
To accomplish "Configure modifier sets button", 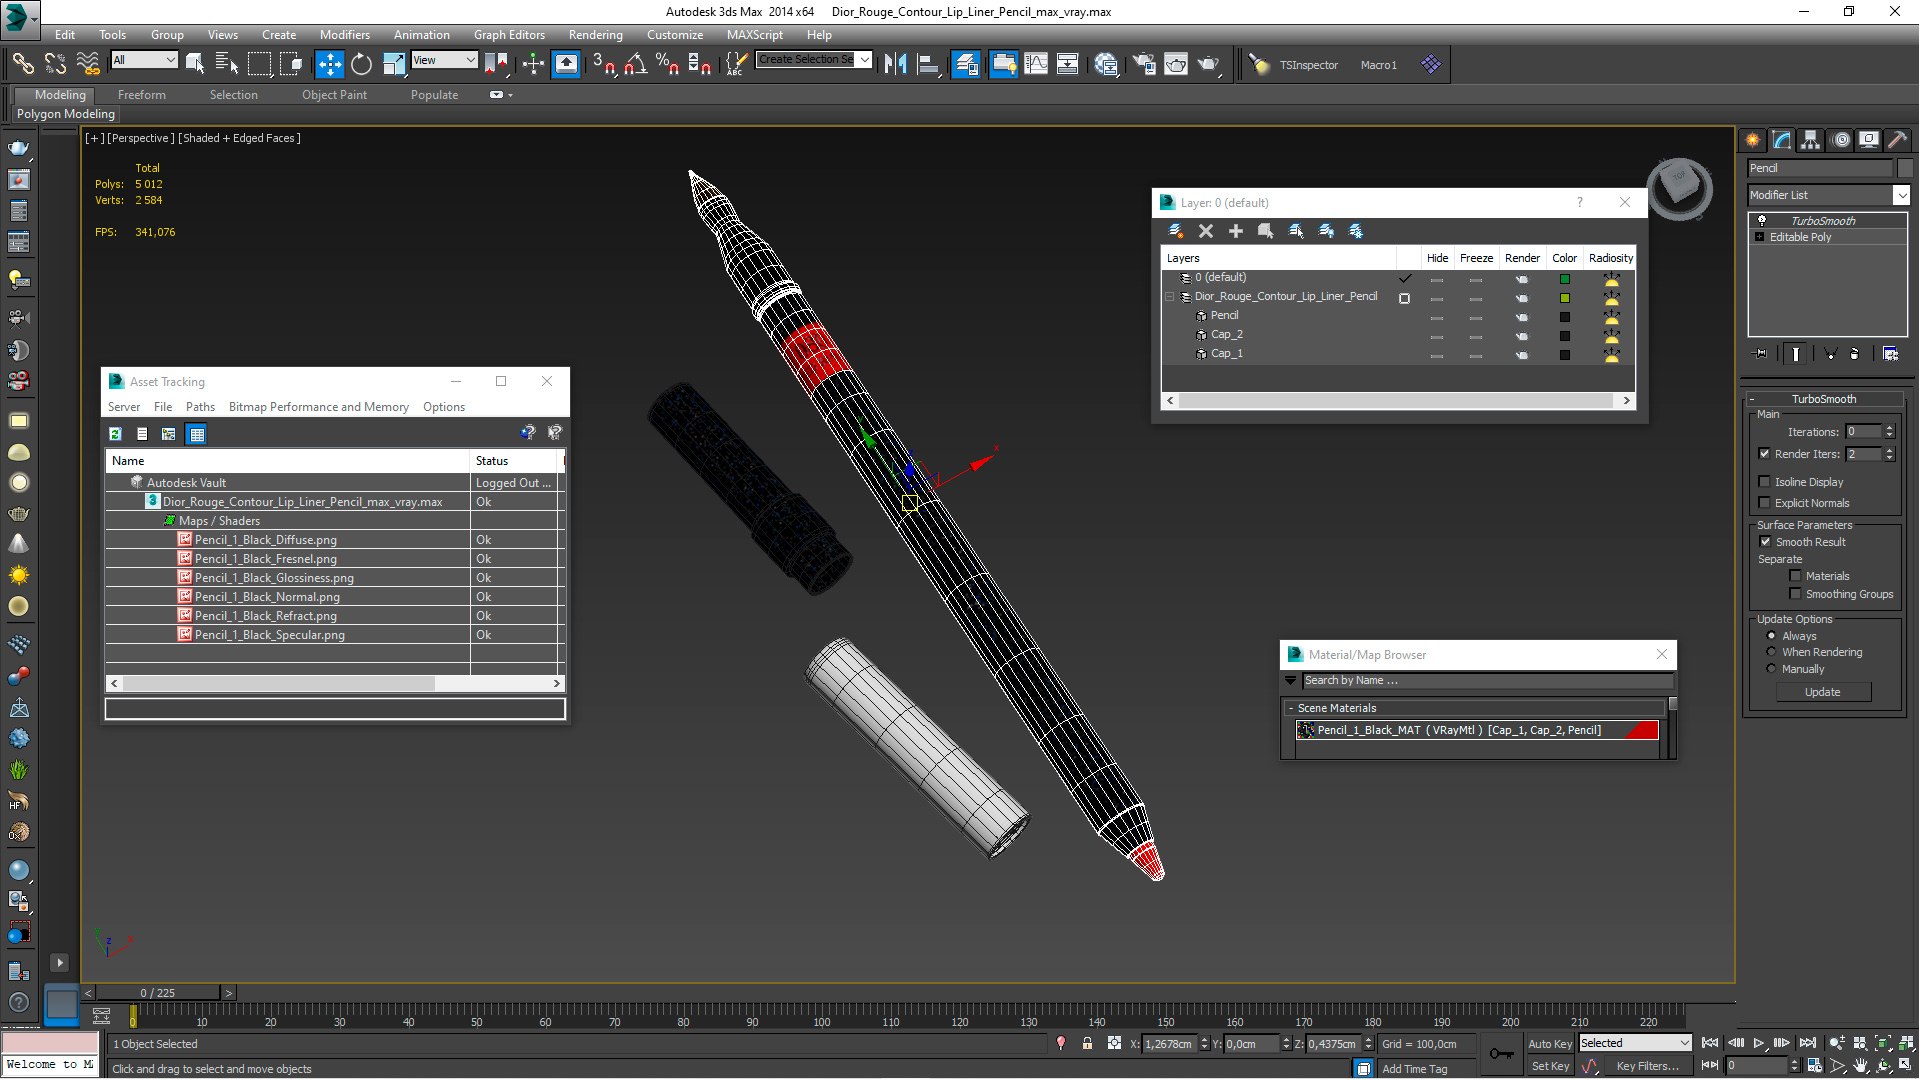I will point(1890,353).
